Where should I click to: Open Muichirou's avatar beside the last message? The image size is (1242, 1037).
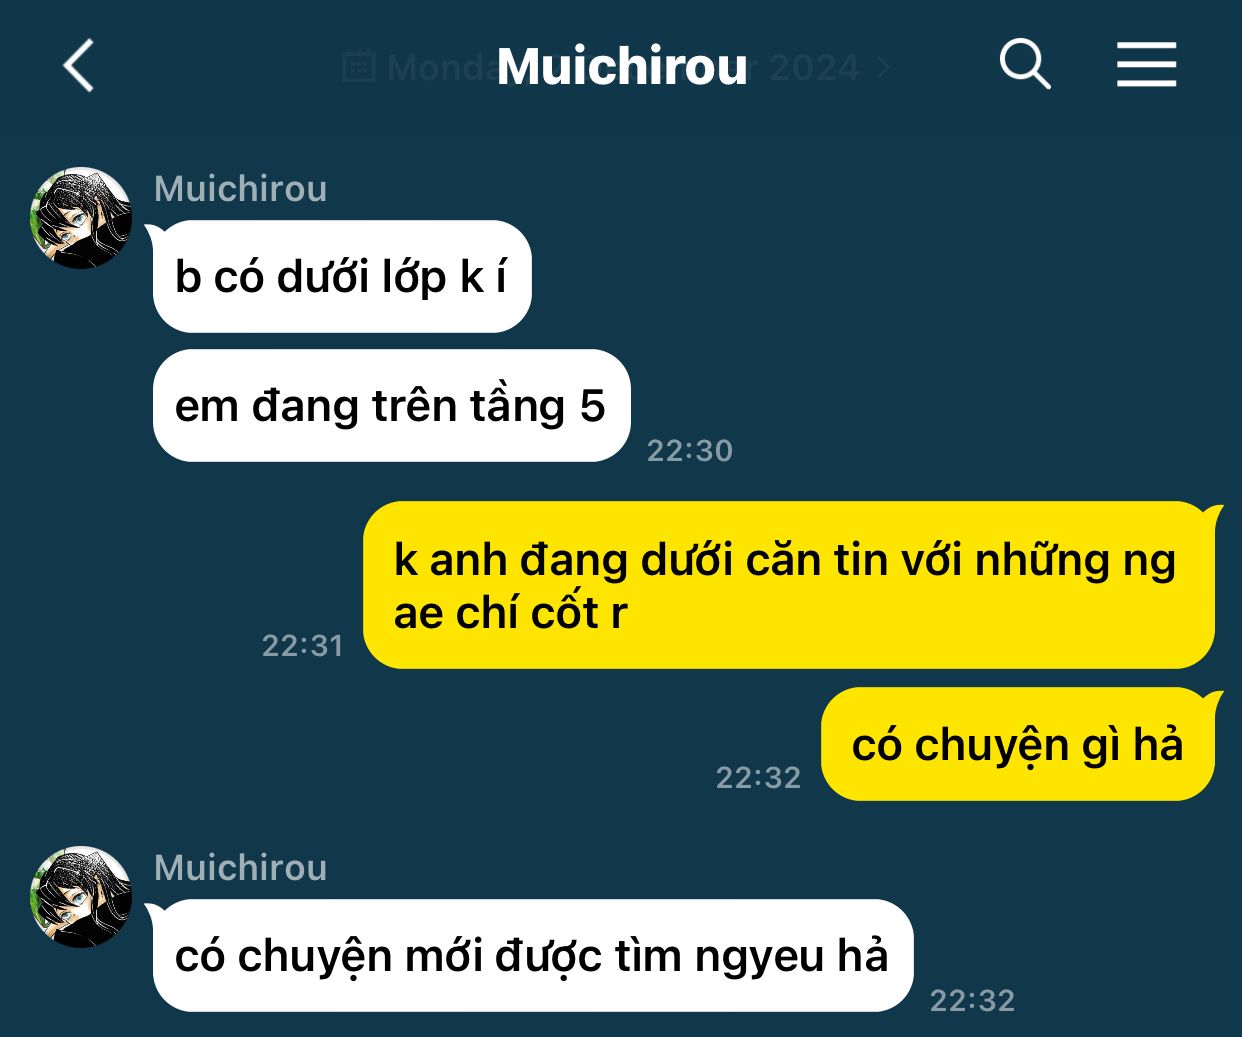tap(81, 896)
